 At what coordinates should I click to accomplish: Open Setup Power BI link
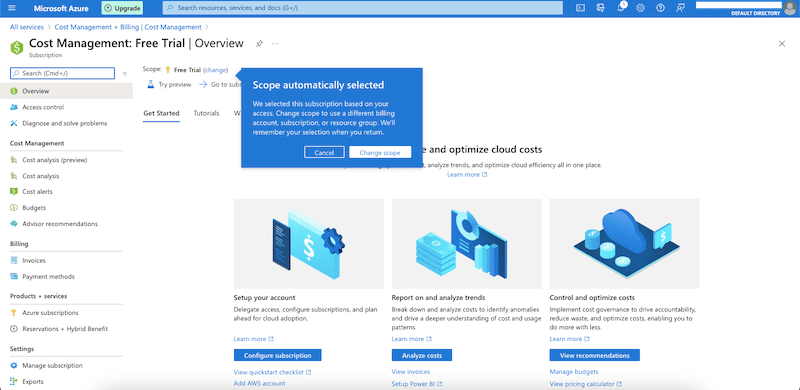417,383
